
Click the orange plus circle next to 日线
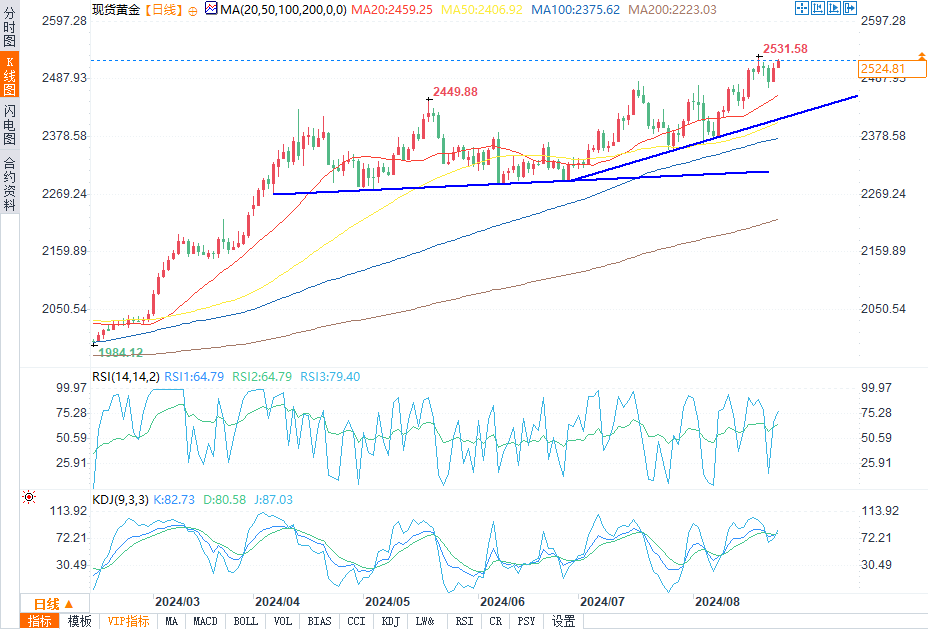pos(192,9)
